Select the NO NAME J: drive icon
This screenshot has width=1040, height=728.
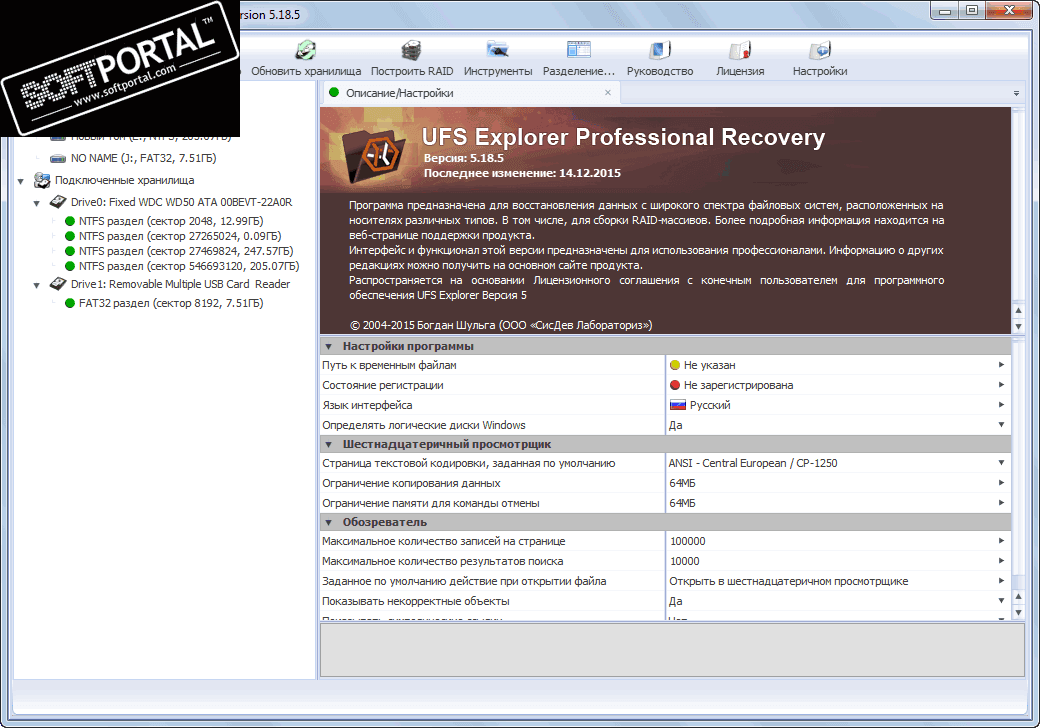pos(58,158)
